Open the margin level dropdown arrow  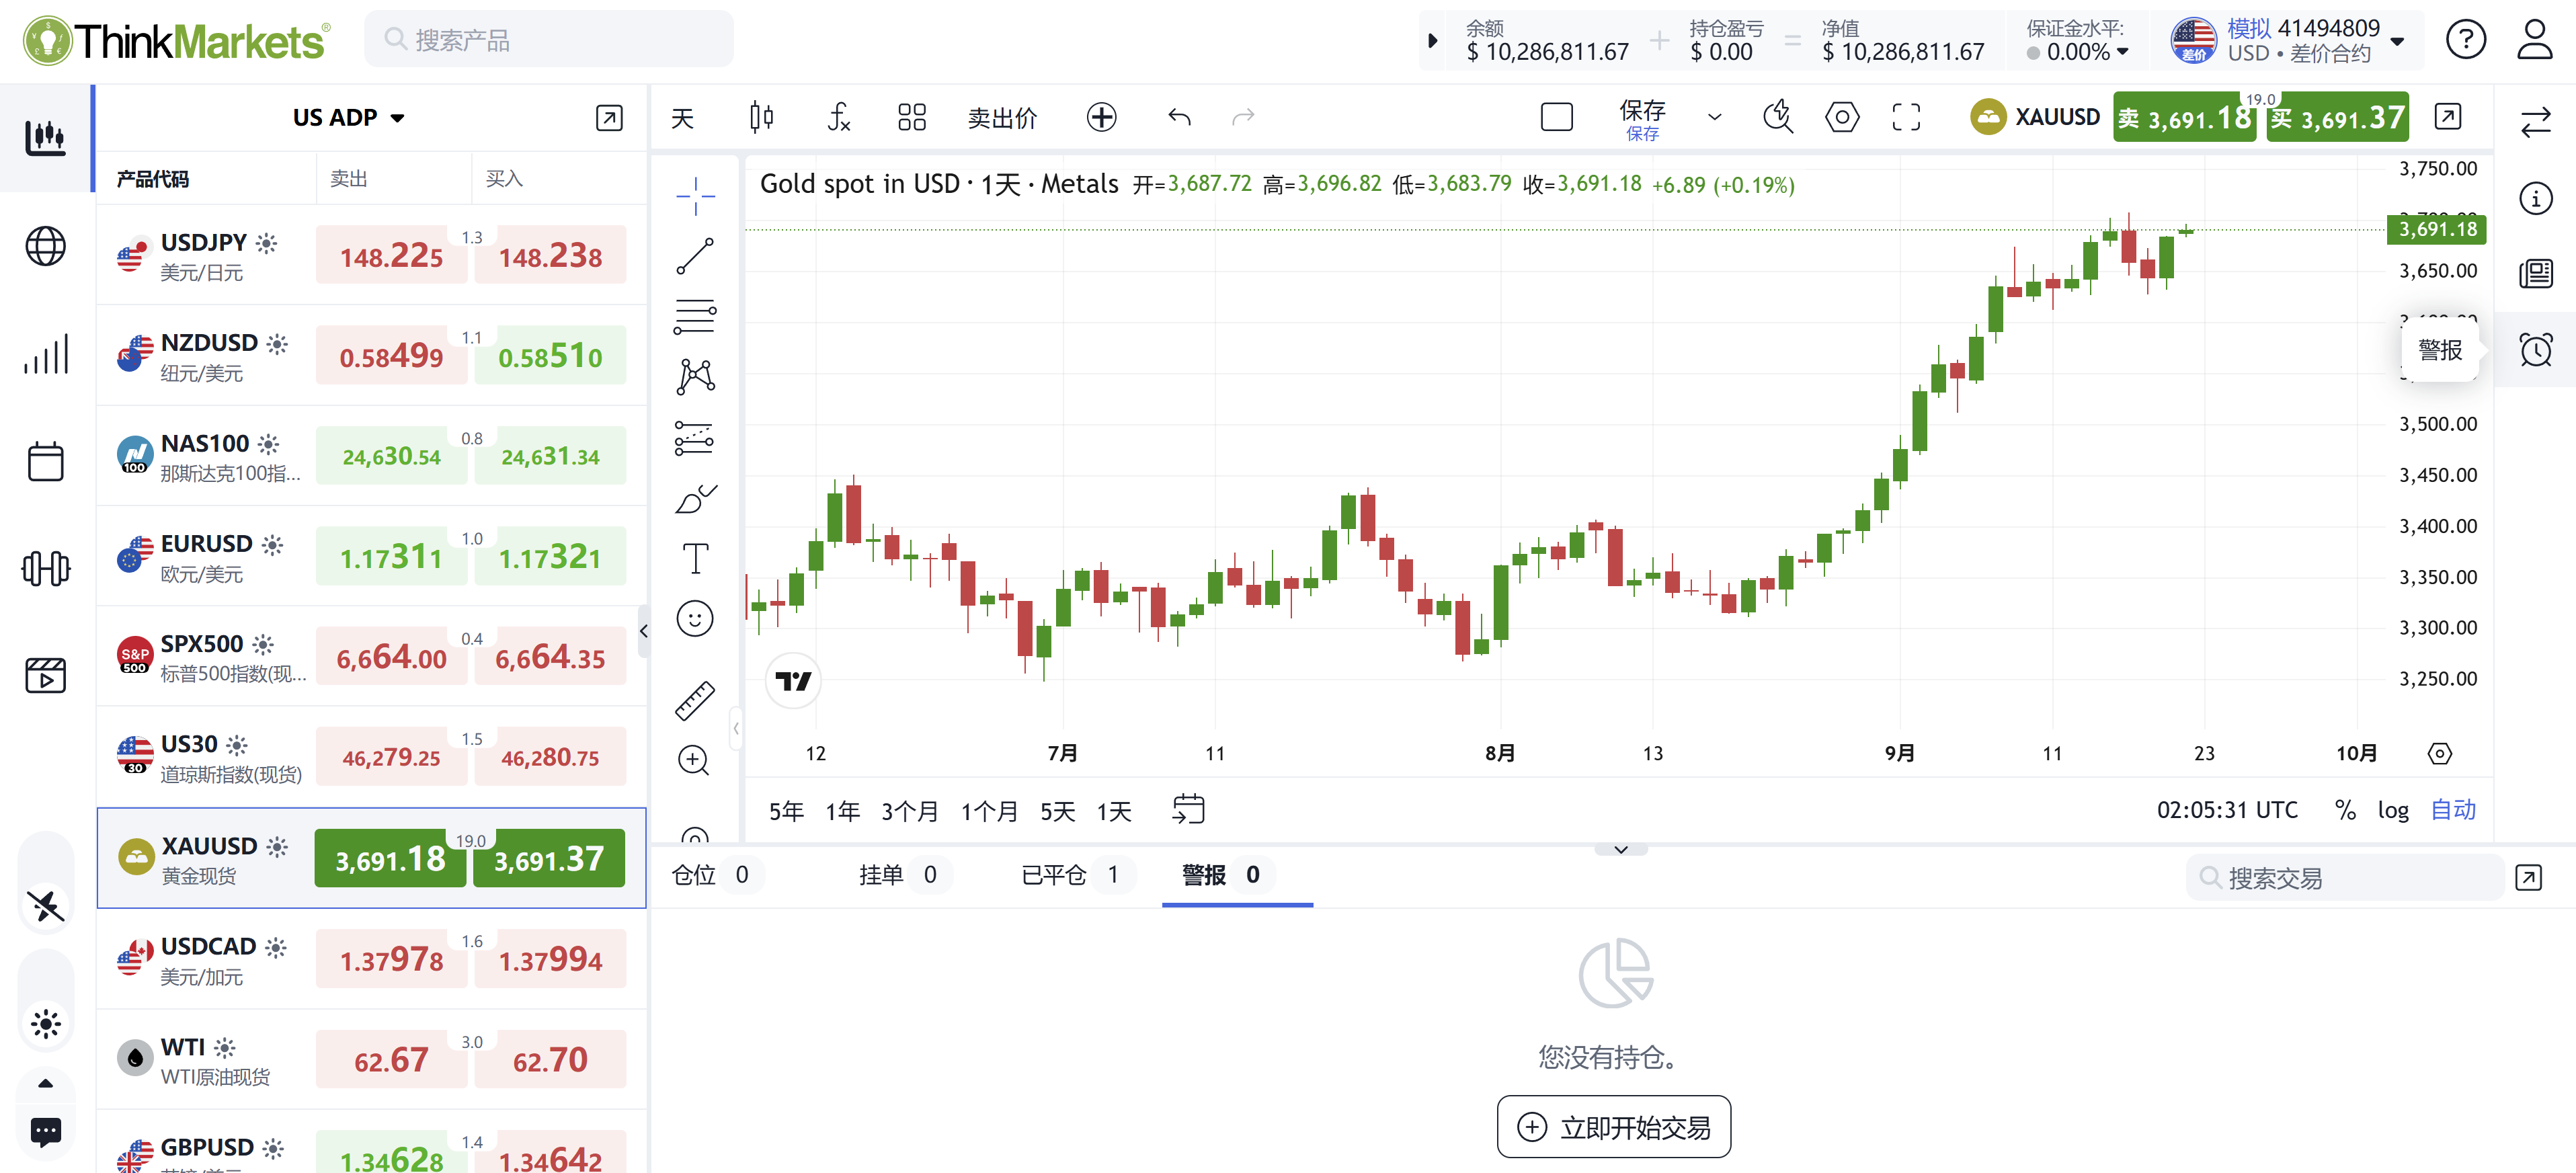coord(2123,52)
